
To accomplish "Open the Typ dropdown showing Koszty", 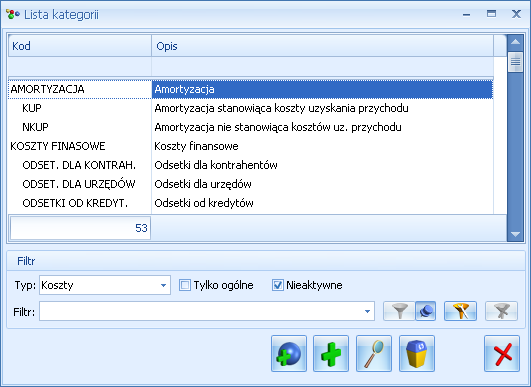I will pyautogui.click(x=105, y=285).
